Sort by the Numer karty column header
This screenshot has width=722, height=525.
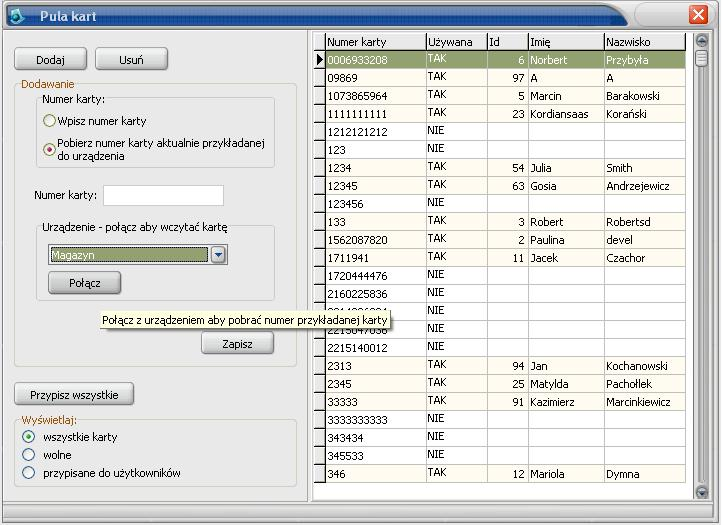click(376, 42)
